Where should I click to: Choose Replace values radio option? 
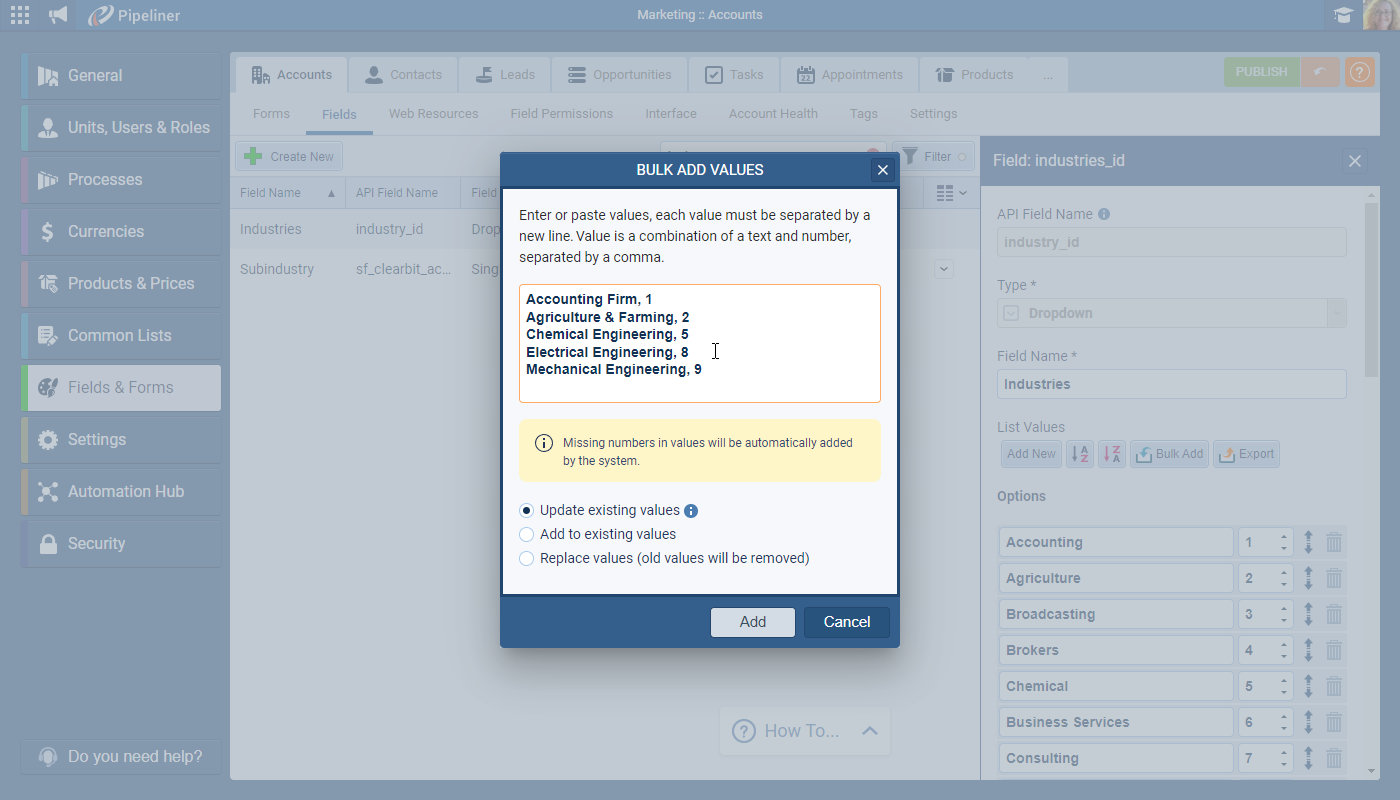point(527,559)
